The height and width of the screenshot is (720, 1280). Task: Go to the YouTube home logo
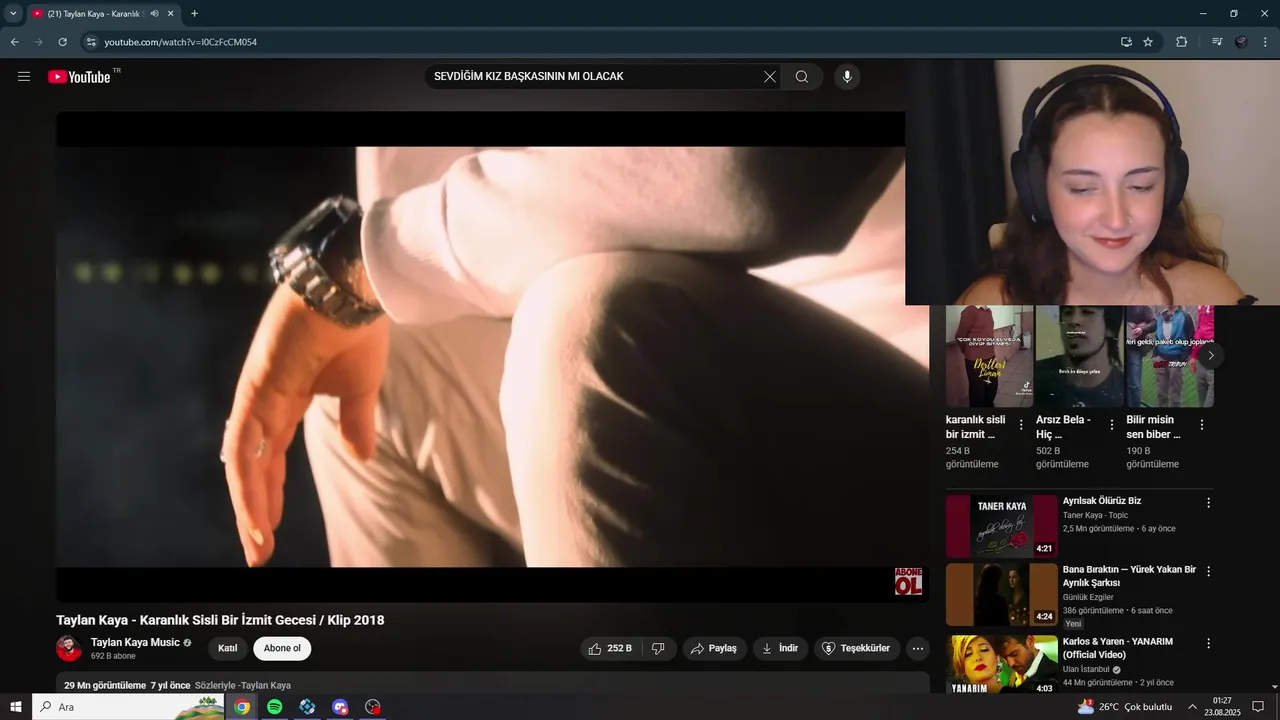point(79,77)
